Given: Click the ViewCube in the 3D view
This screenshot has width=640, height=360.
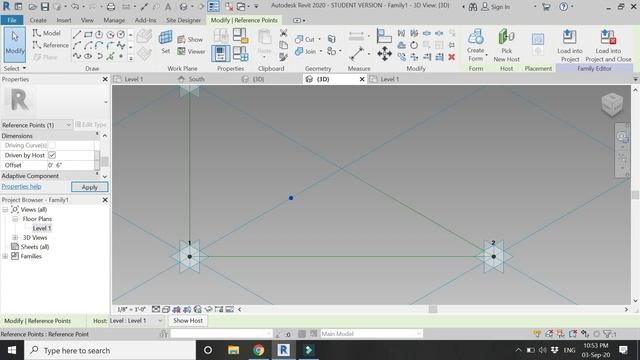Looking at the screenshot, I should (612, 104).
